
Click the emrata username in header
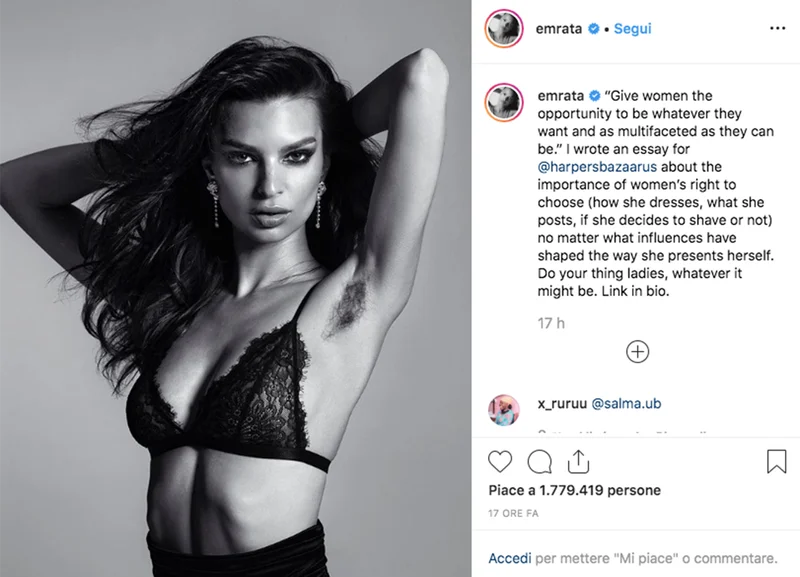pos(559,29)
